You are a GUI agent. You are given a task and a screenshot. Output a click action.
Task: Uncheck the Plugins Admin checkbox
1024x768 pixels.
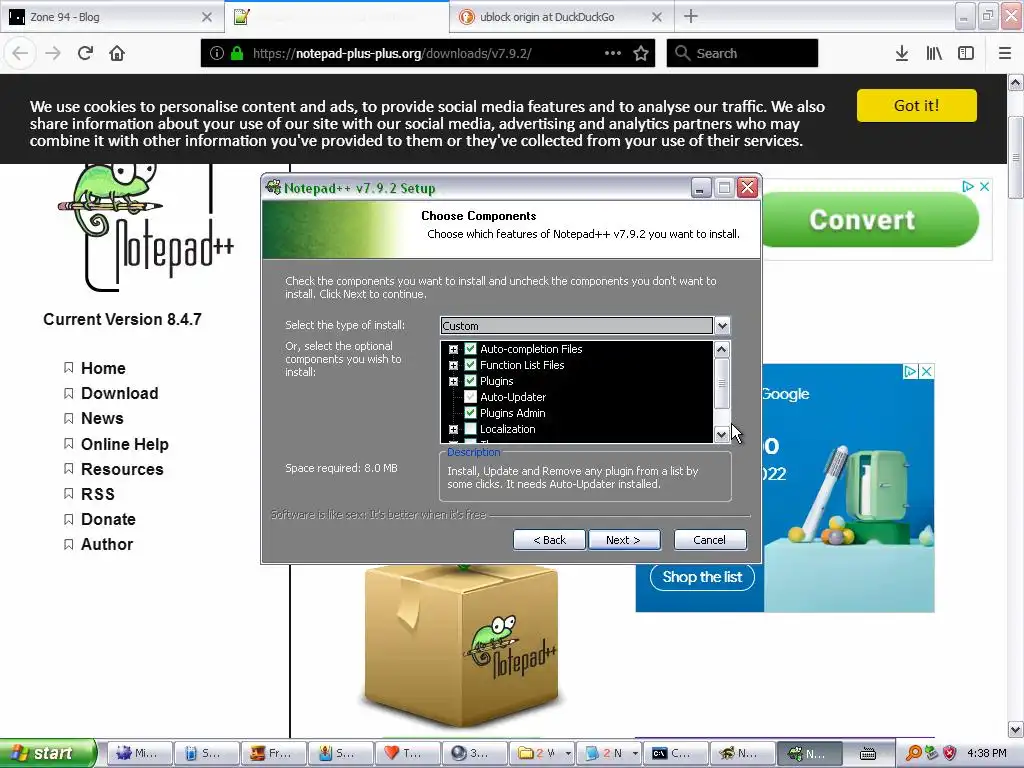coord(470,413)
